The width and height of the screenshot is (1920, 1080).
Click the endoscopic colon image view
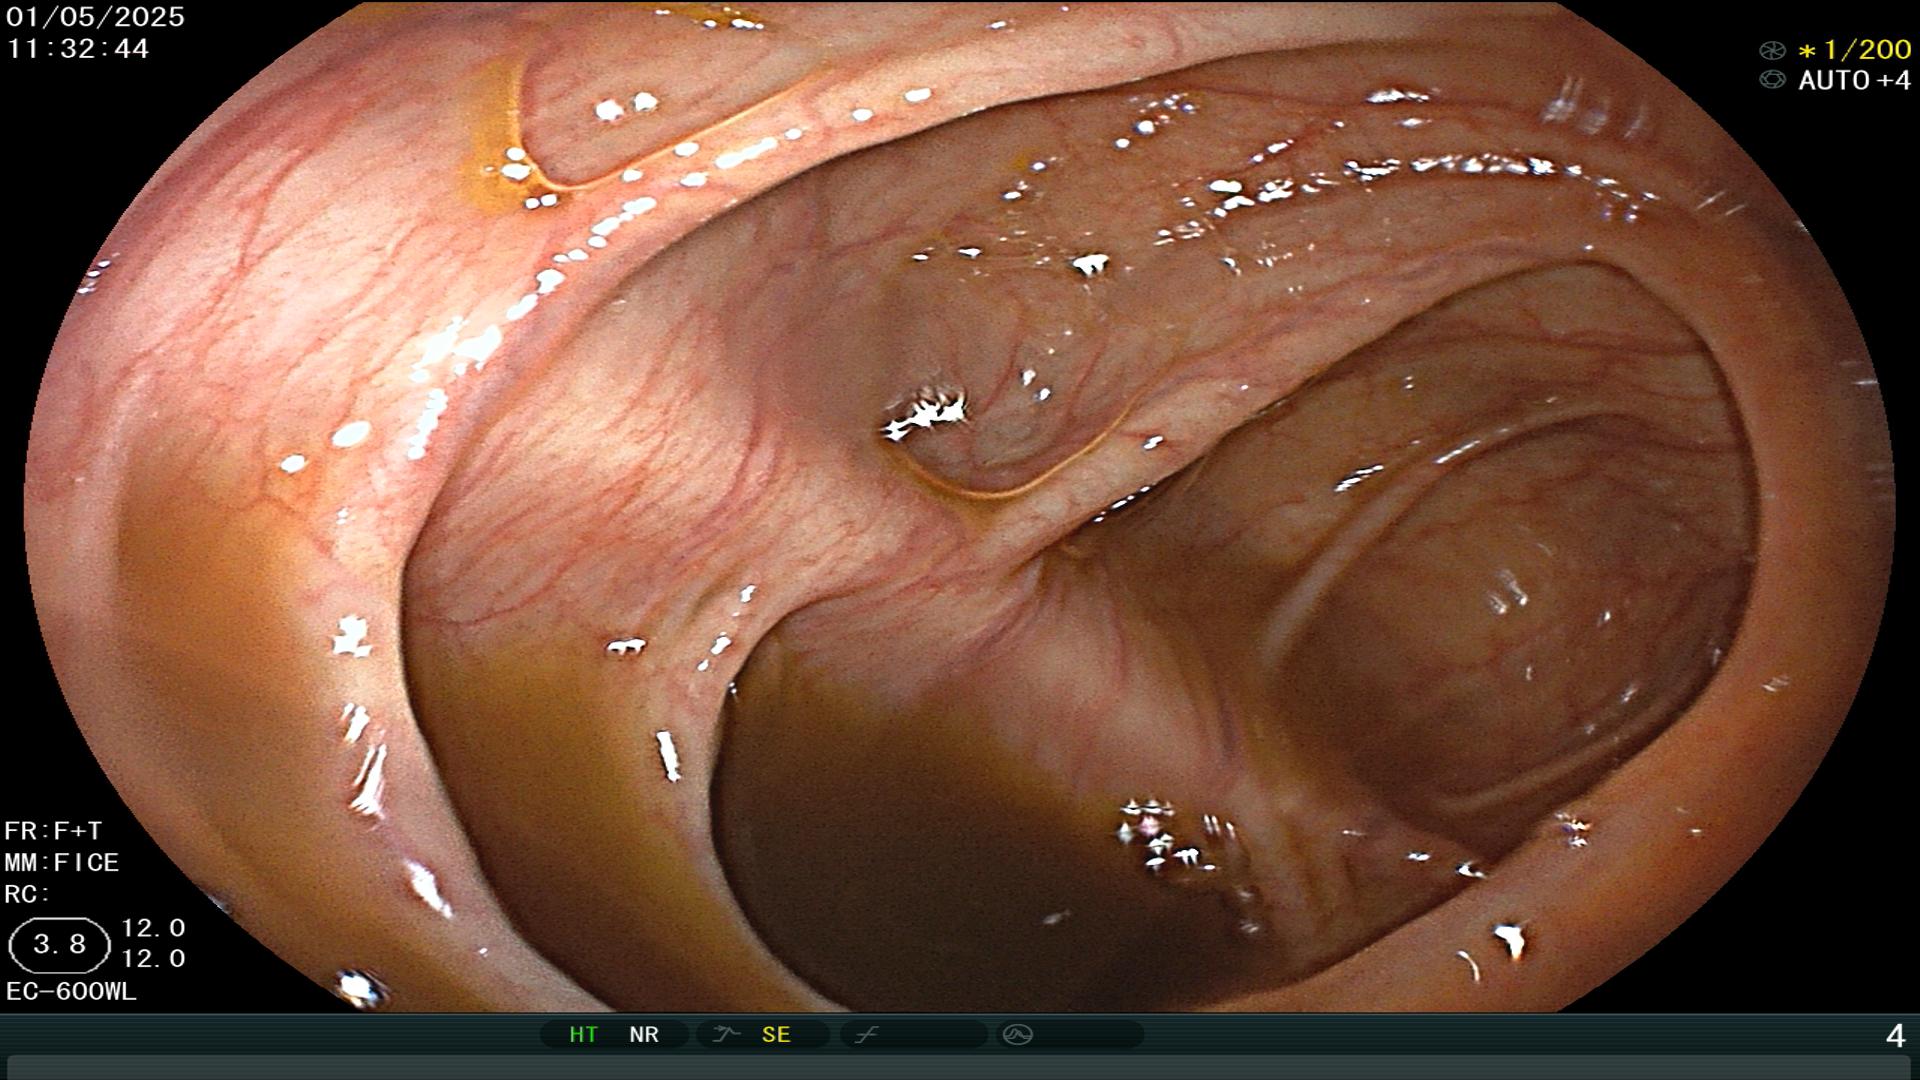(x=960, y=506)
